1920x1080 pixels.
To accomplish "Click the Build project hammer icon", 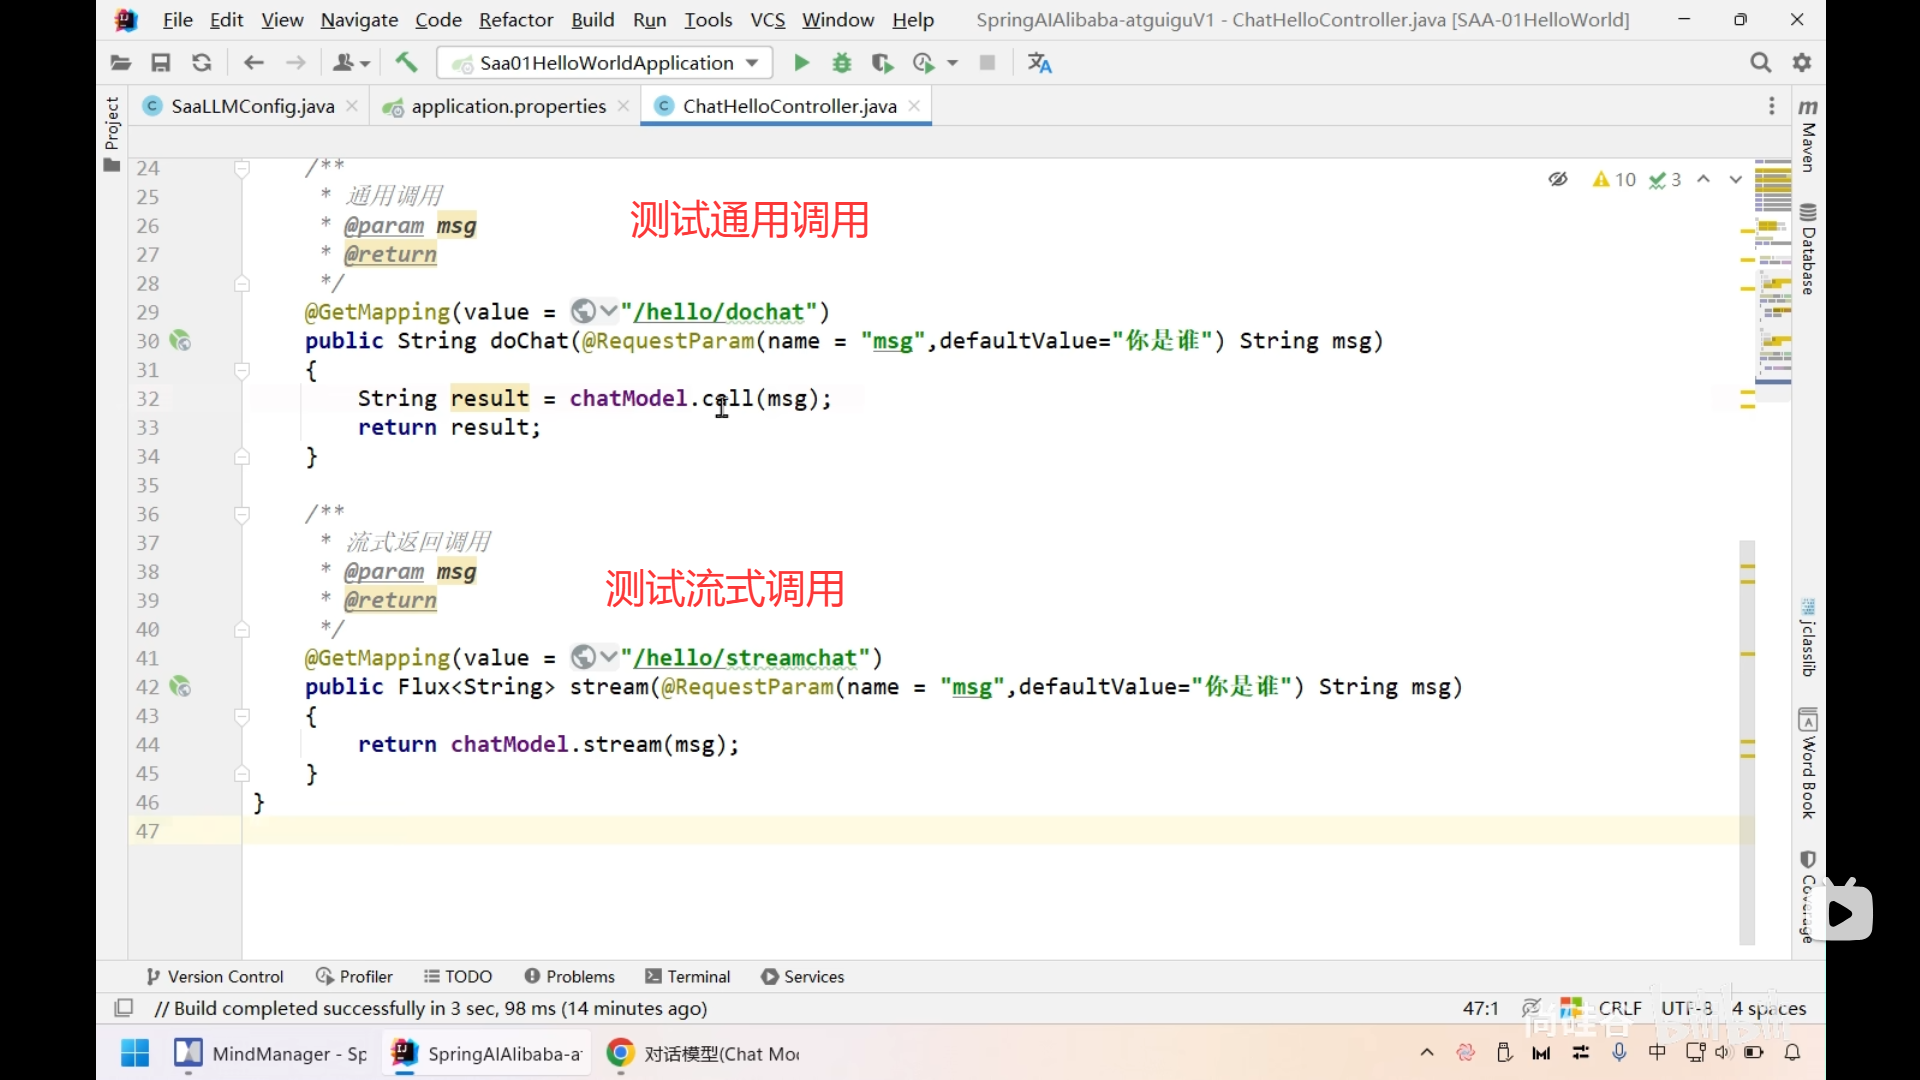I will [x=406, y=63].
